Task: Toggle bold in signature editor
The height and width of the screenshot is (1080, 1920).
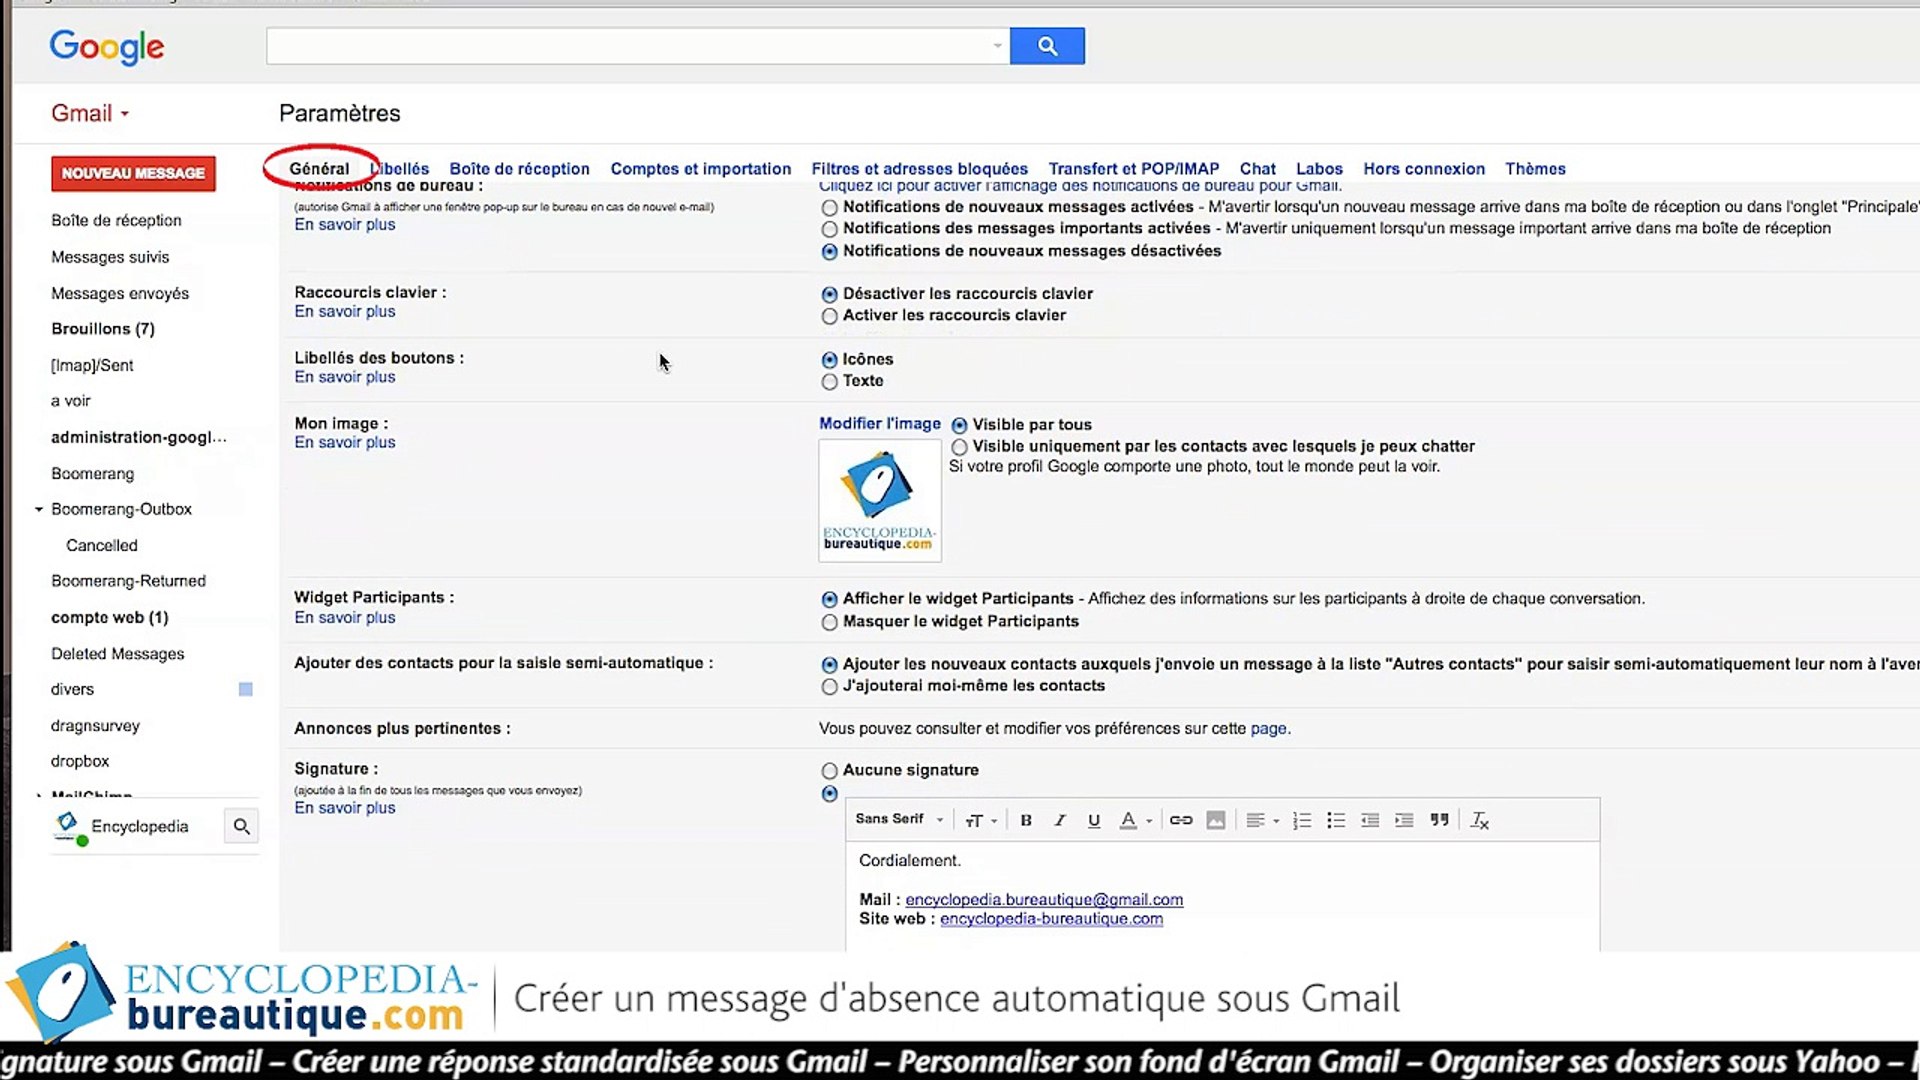Action: click(x=1025, y=820)
